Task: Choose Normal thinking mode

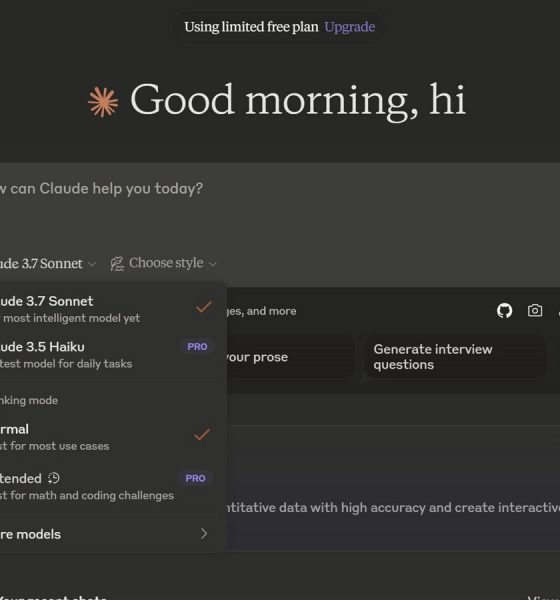Action: (108, 437)
